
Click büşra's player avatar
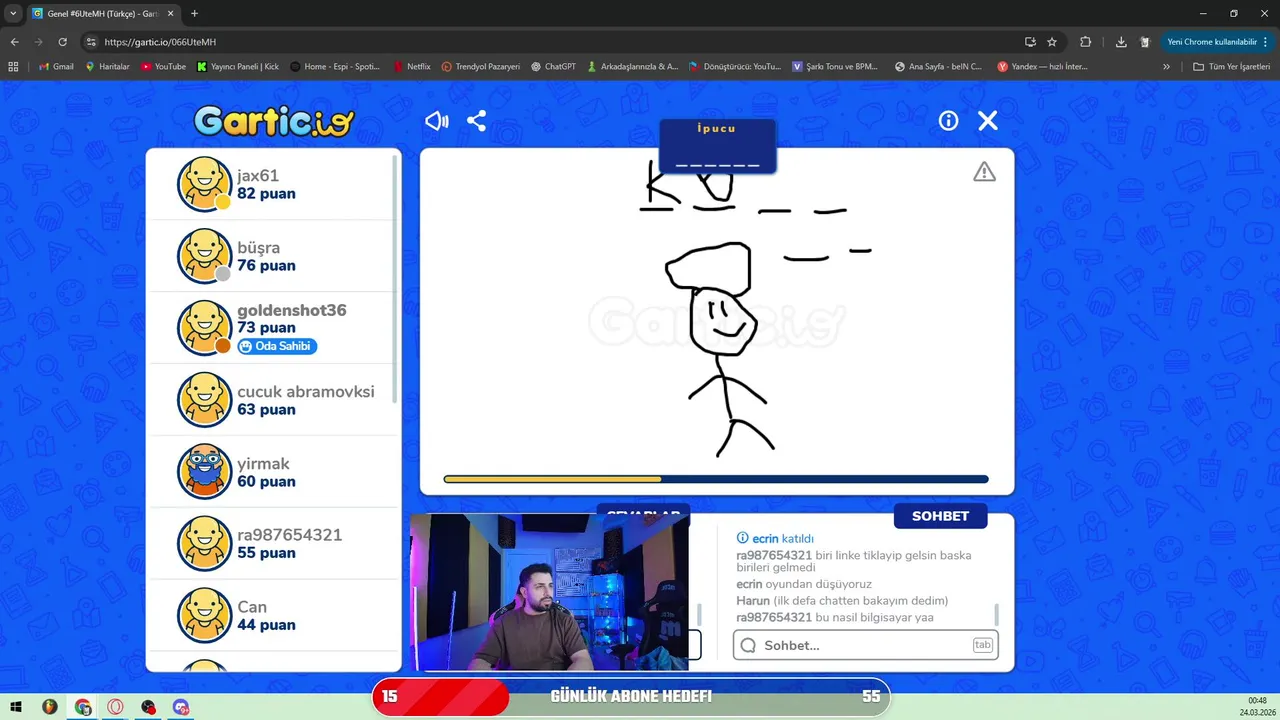point(205,256)
